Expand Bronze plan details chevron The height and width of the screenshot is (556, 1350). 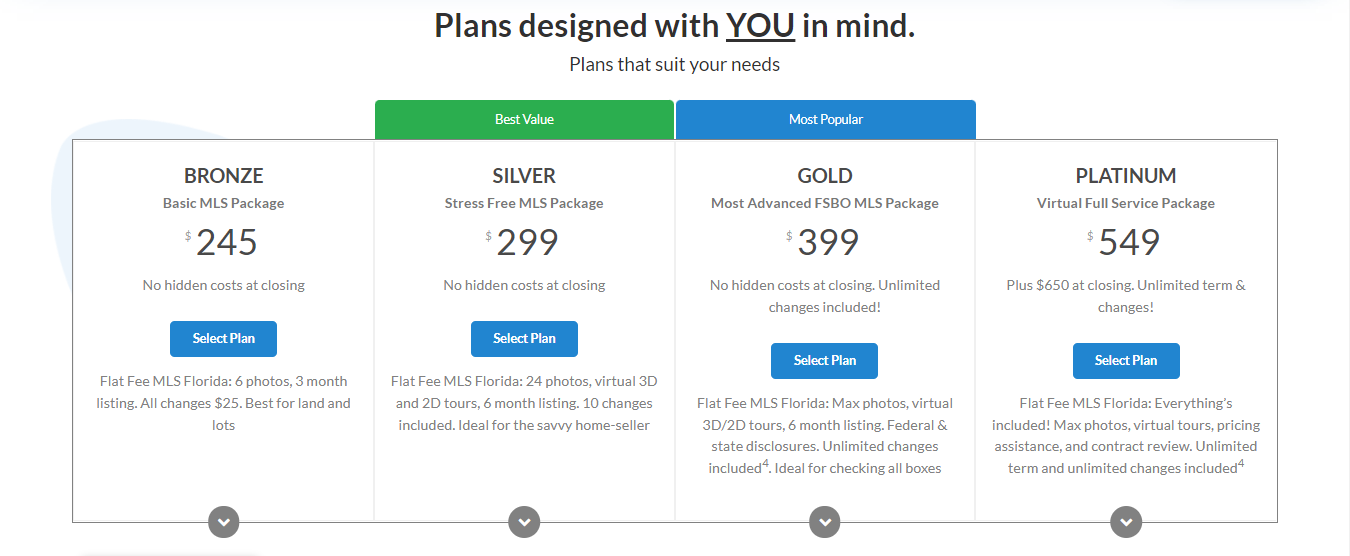coord(223,521)
